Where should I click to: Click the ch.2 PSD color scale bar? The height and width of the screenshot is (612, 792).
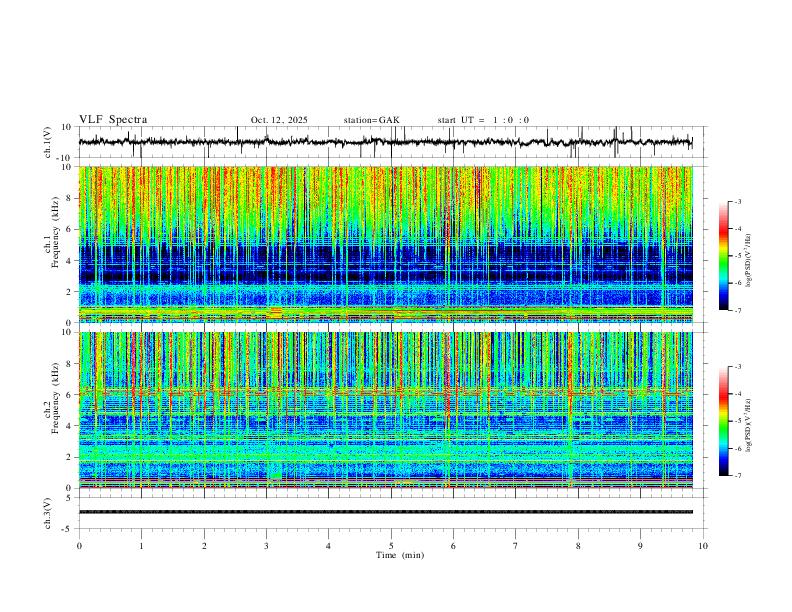coord(723,421)
